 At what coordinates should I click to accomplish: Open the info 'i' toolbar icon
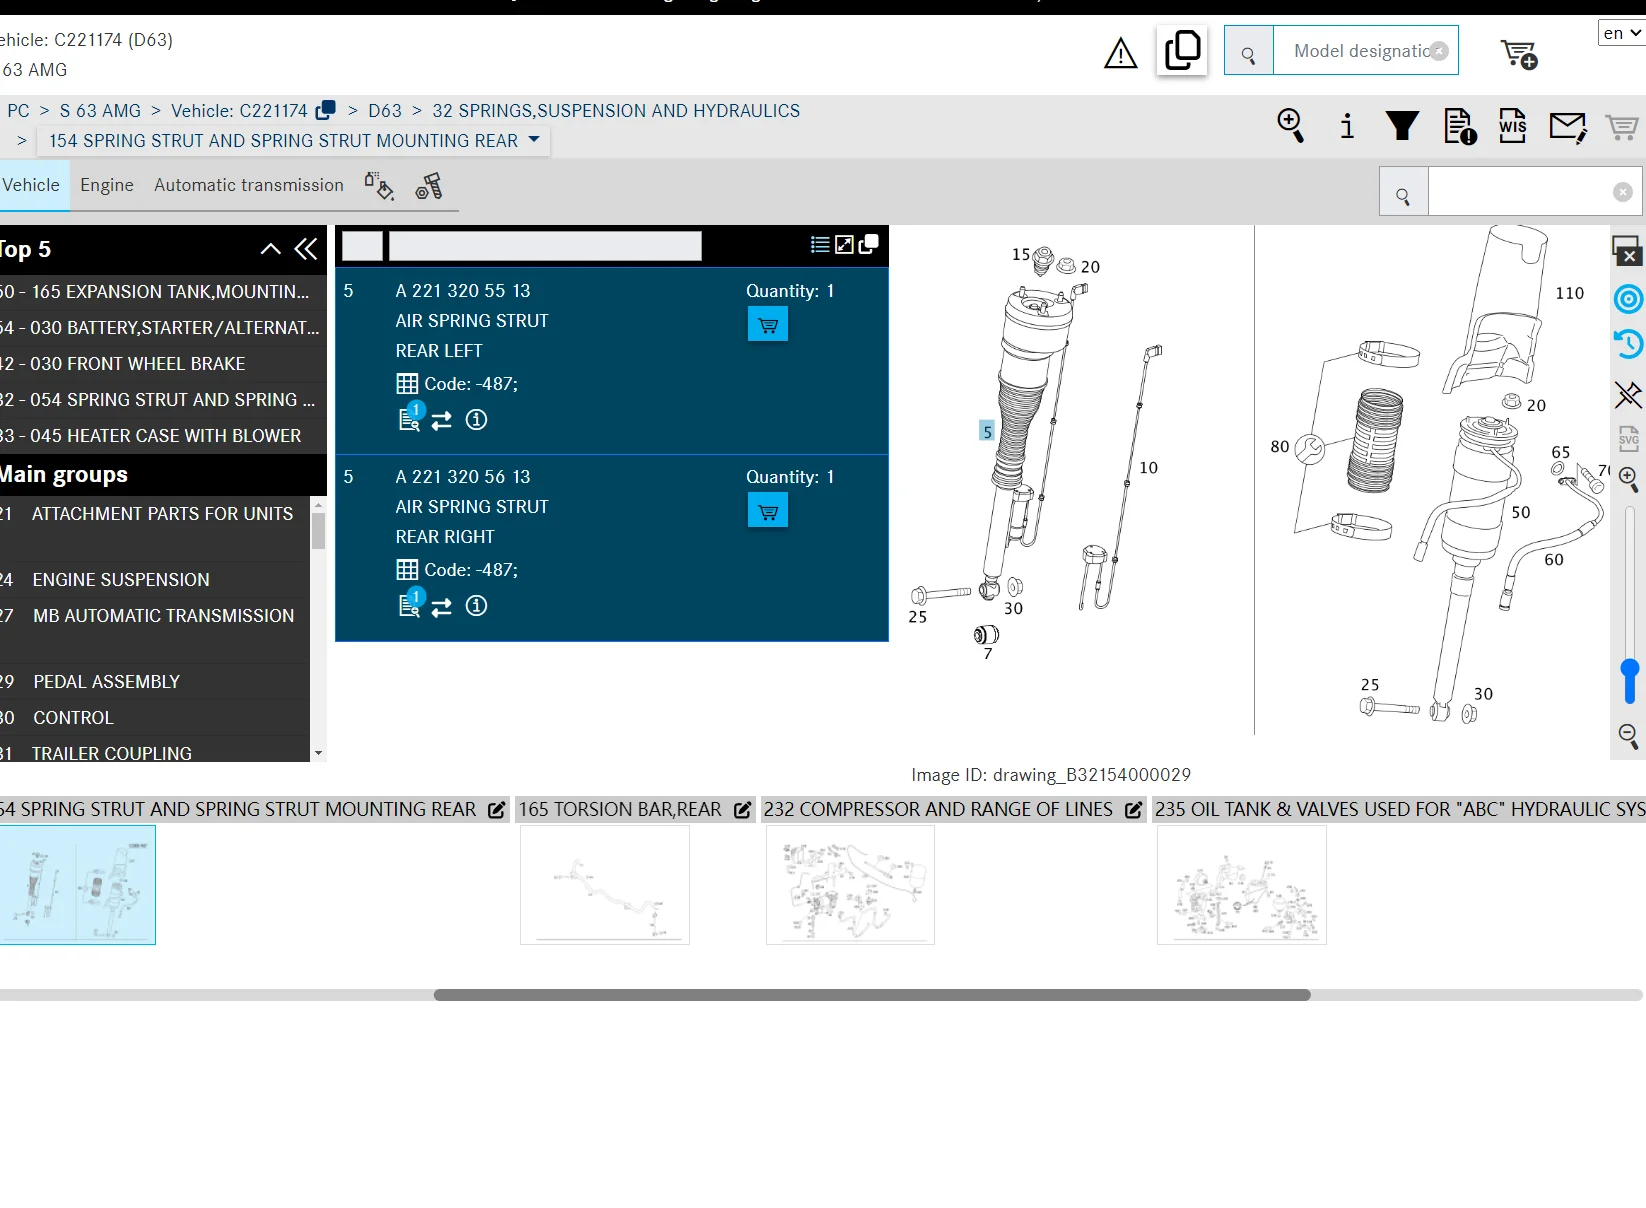(x=1347, y=126)
